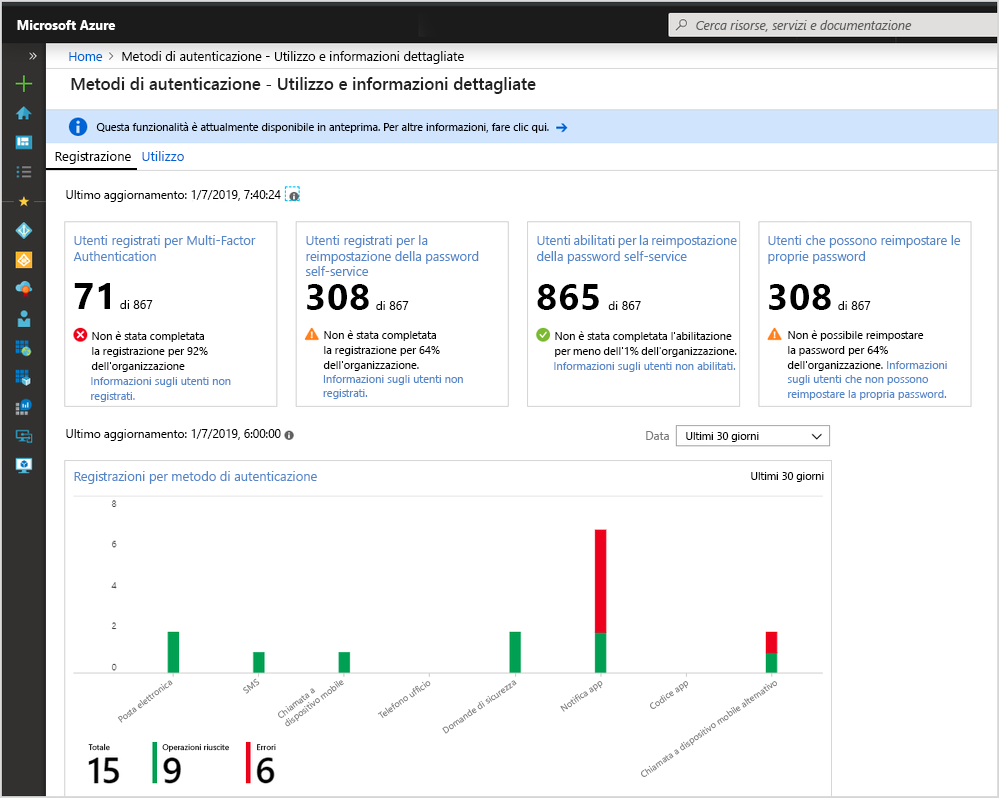The image size is (999, 798).
Task: Open the Home icon in the sidebar
Action: (x=24, y=113)
